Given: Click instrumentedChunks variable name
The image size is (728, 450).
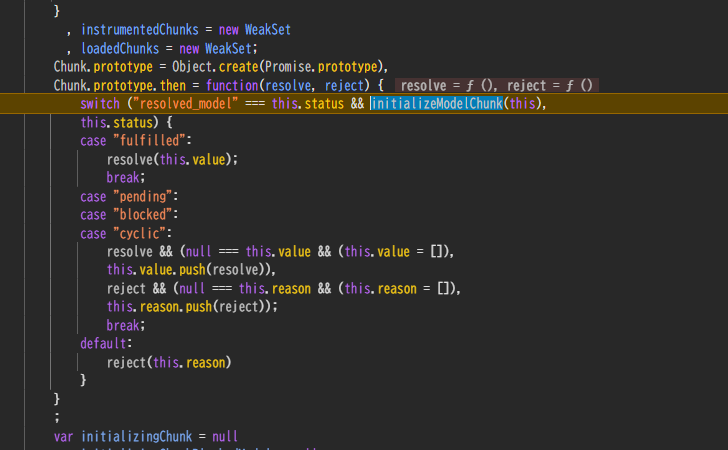Looking at the screenshot, I should [140, 30].
